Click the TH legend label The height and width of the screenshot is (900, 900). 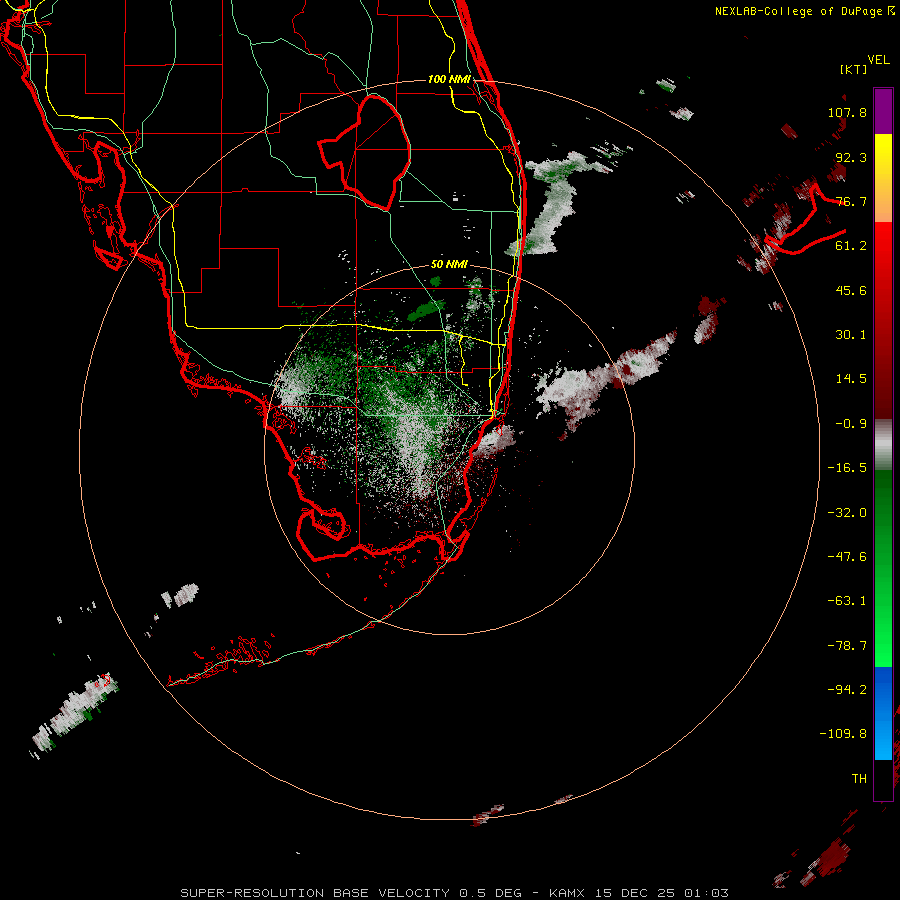pos(859,779)
